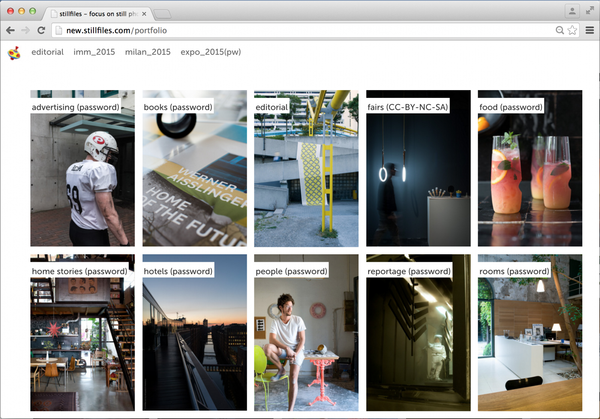Click the browser forward arrow
This screenshot has height=419, width=600.
pos(25,30)
